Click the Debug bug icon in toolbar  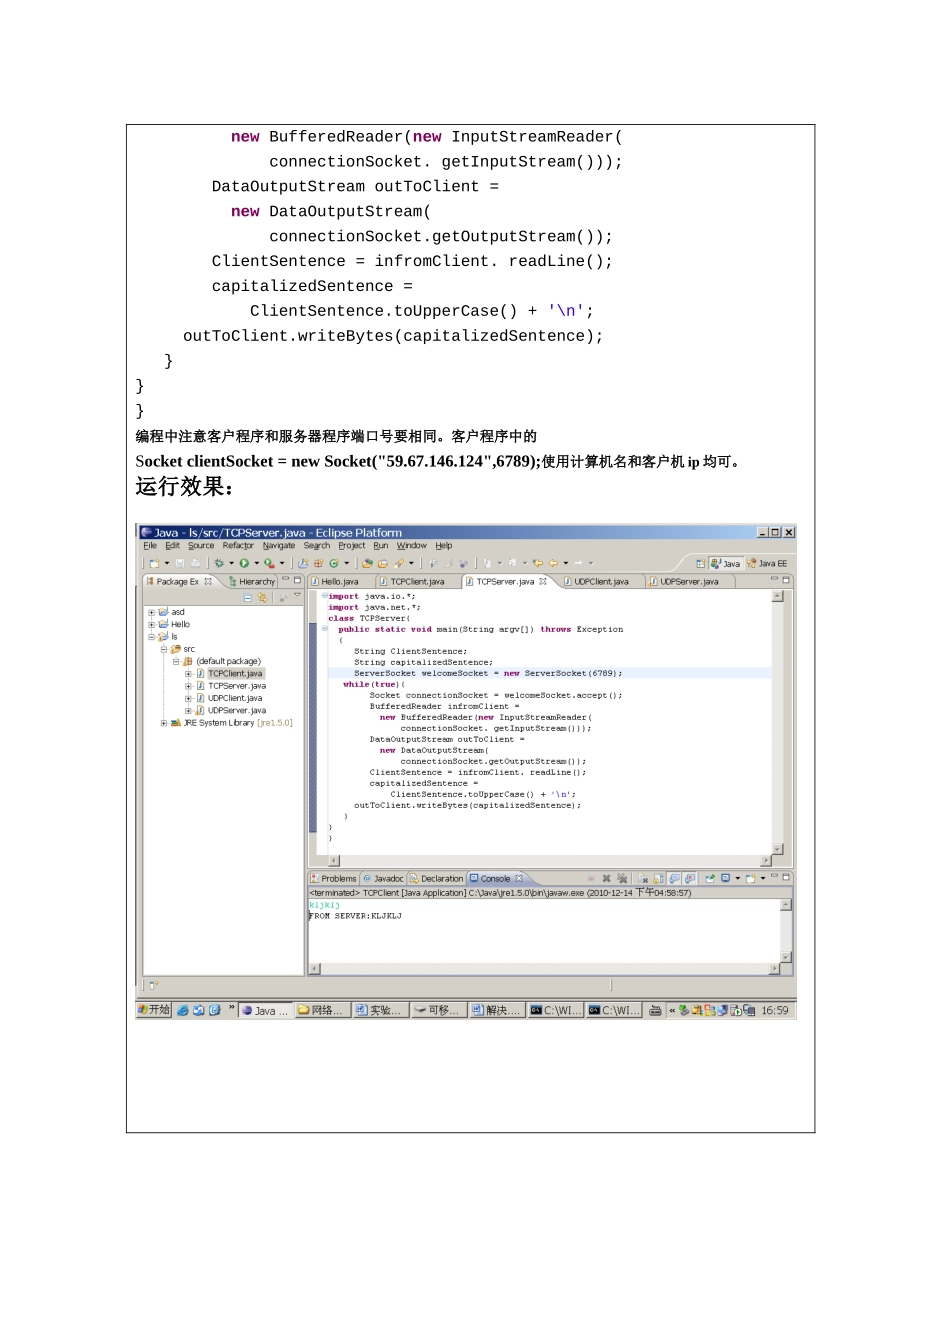[x=219, y=563]
